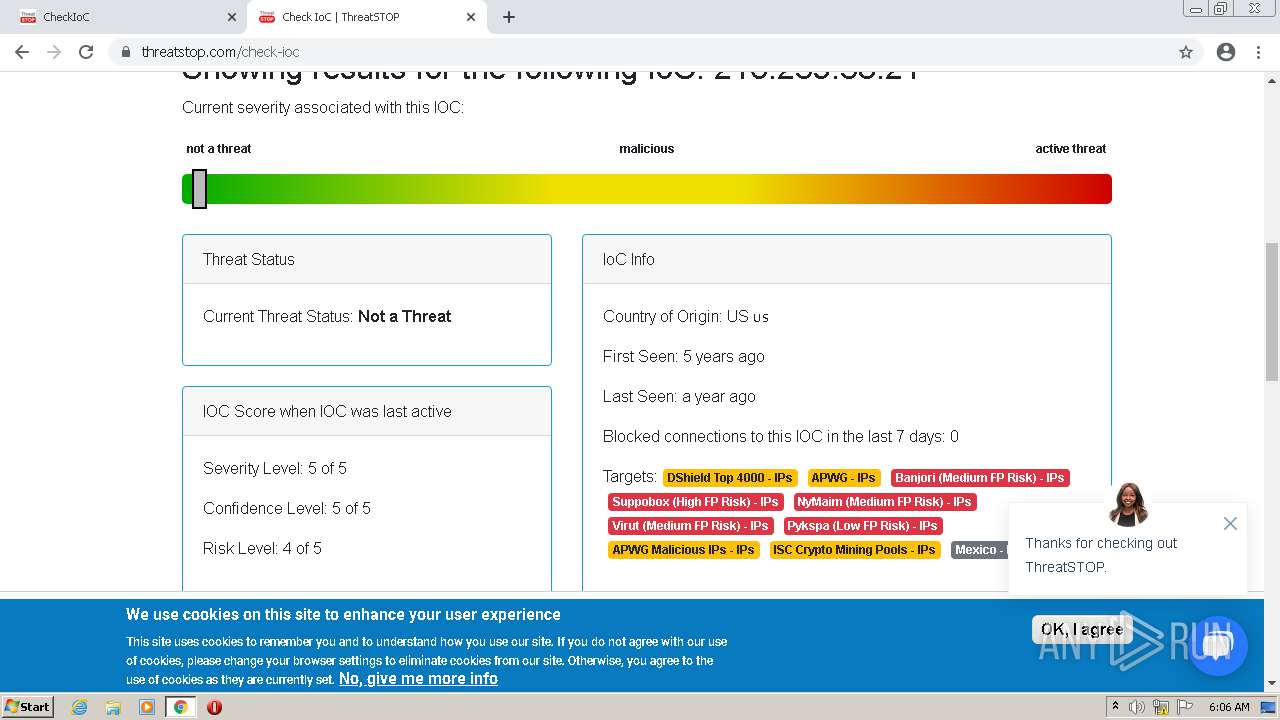Click 'Confidence Level: 5 of 5' text

287,508
